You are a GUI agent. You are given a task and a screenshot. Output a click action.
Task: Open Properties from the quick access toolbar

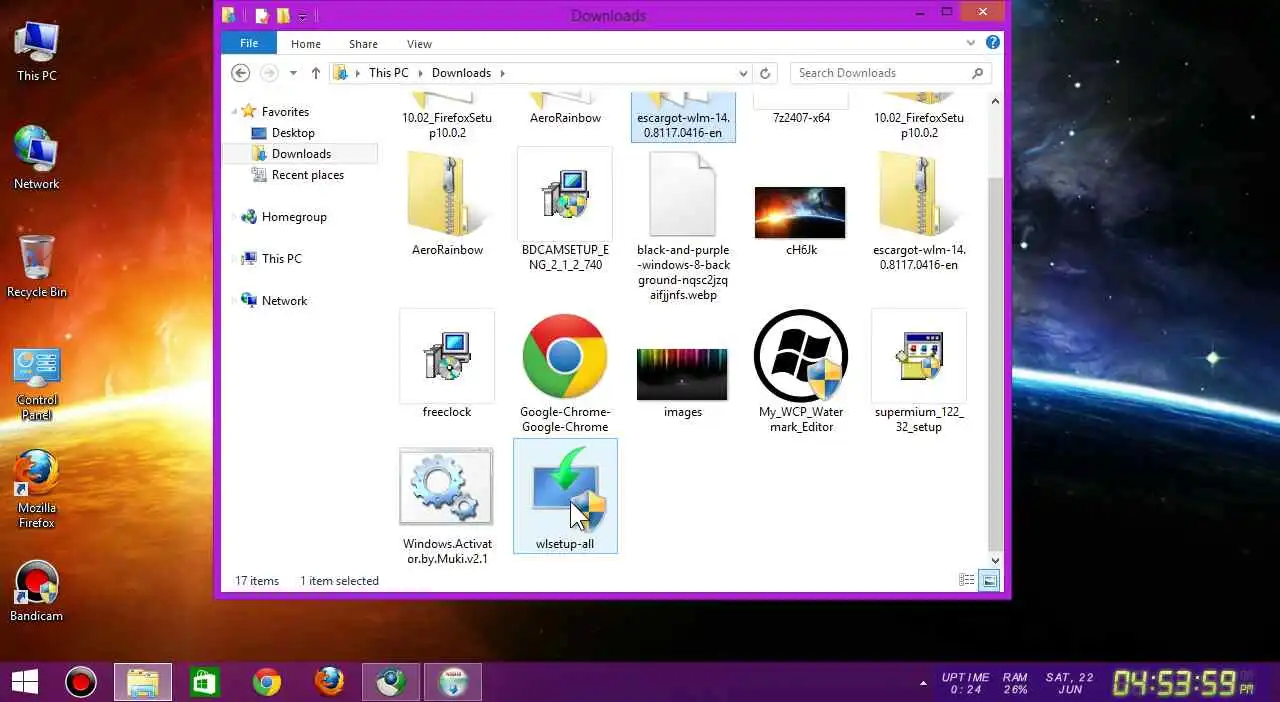click(261, 15)
